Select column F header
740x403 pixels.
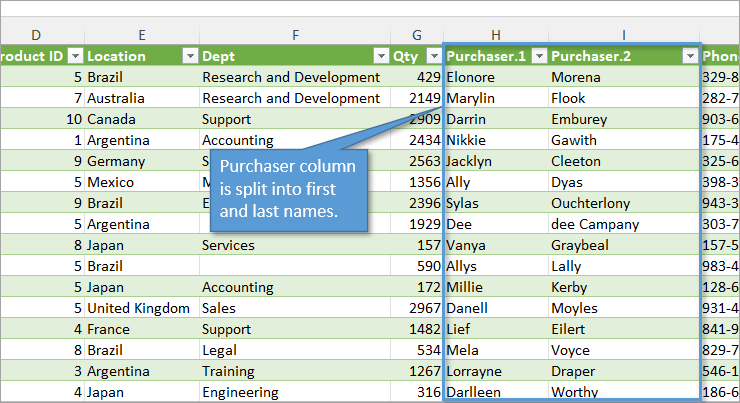[295, 35]
